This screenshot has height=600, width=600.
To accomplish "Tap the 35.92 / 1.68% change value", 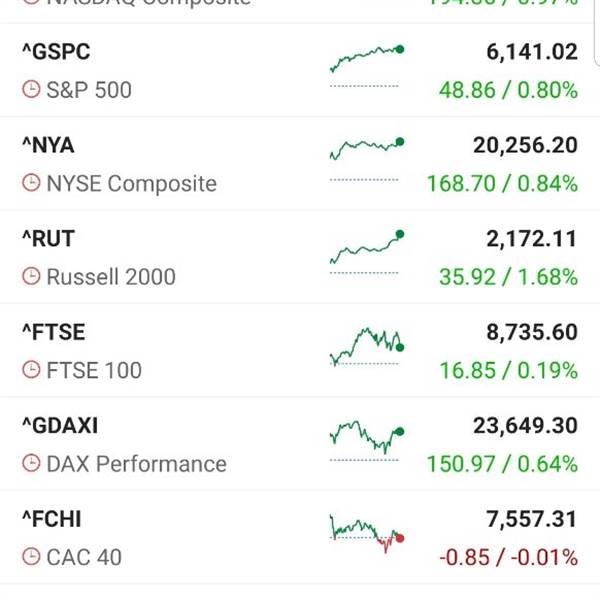I will 508,277.
